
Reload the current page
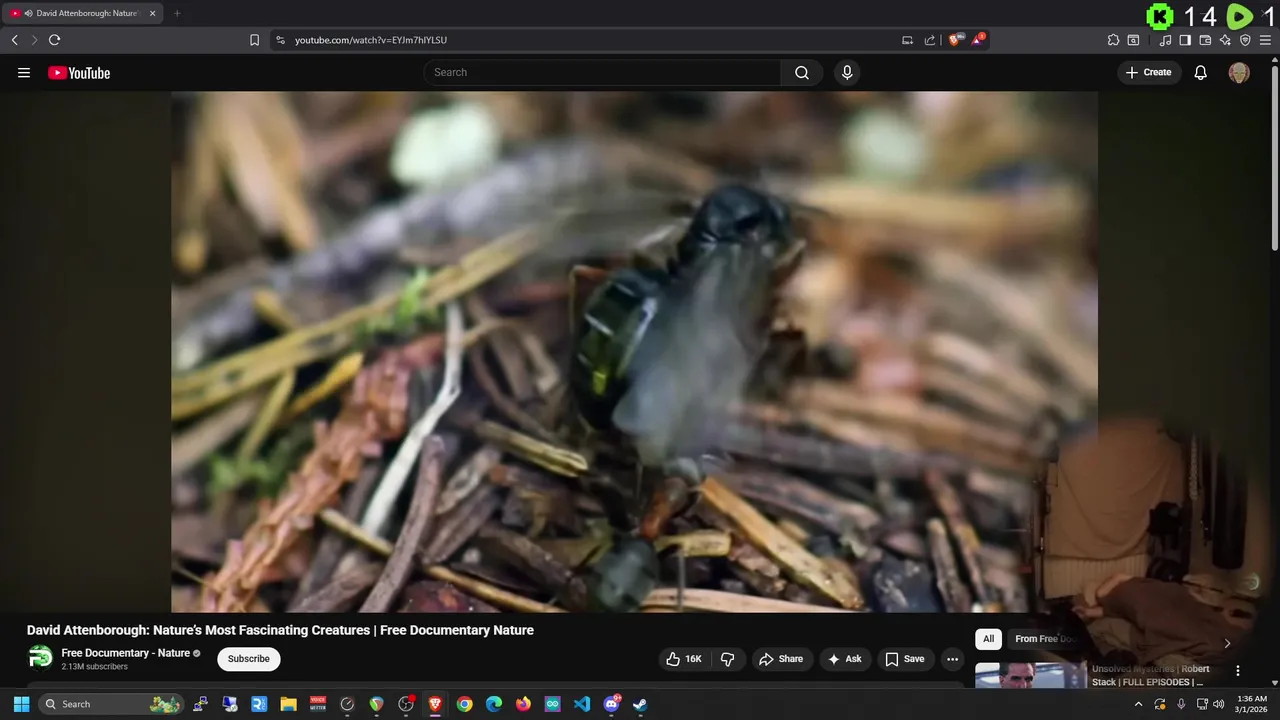click(54, 40)
